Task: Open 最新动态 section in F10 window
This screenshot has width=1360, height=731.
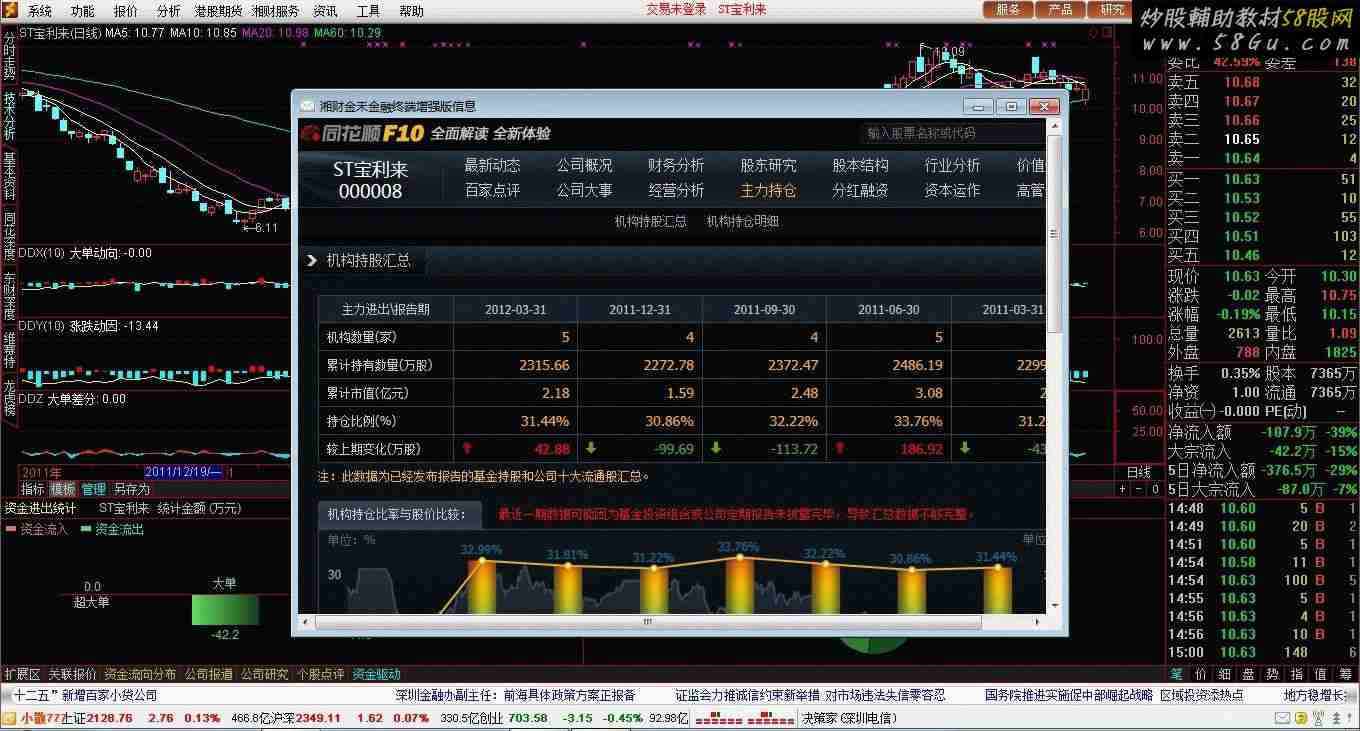Action: (x=492, y=165)
